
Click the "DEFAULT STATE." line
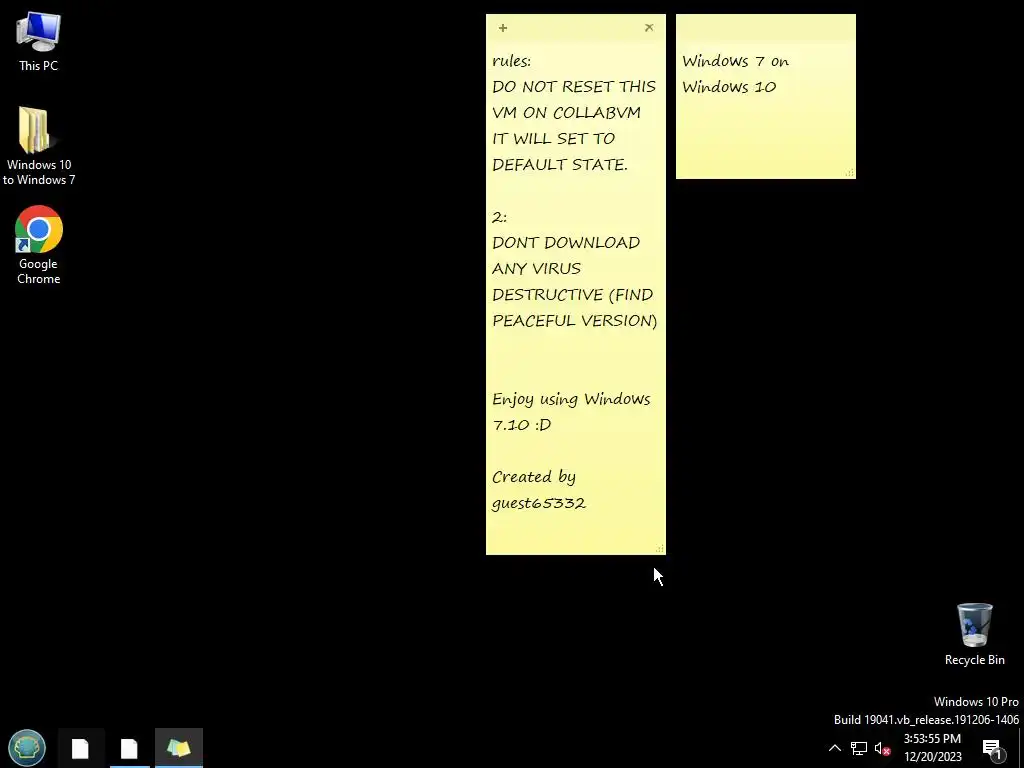(560, 165)
